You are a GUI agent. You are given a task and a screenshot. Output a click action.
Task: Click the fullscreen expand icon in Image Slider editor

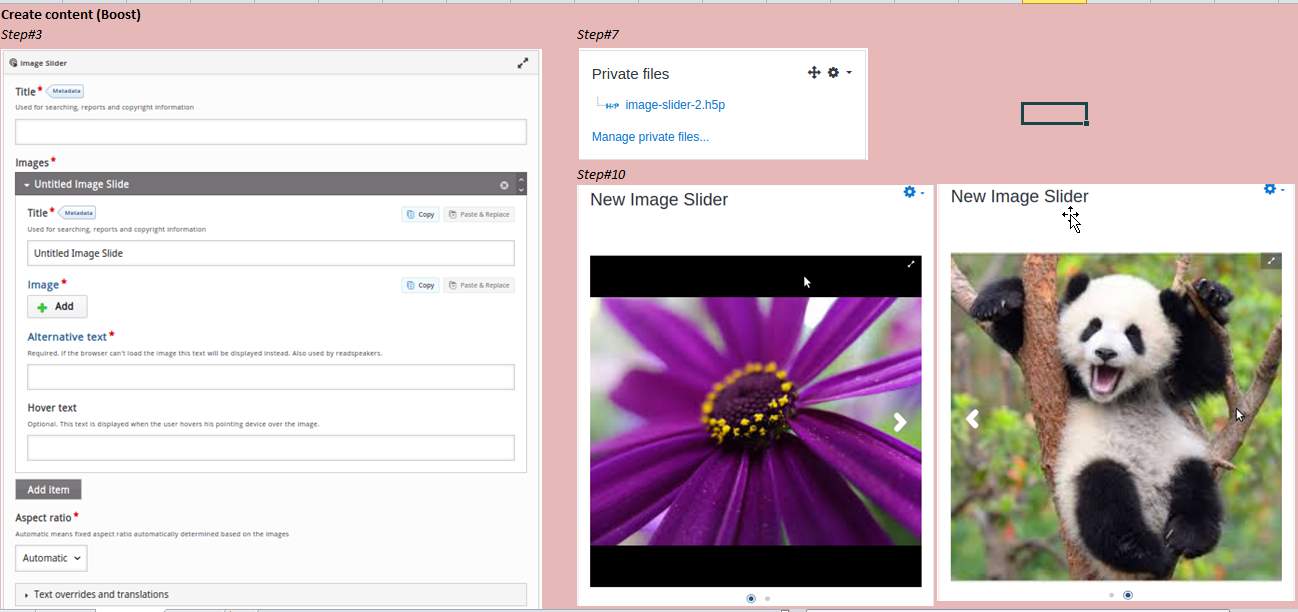(x=522, y=63)
